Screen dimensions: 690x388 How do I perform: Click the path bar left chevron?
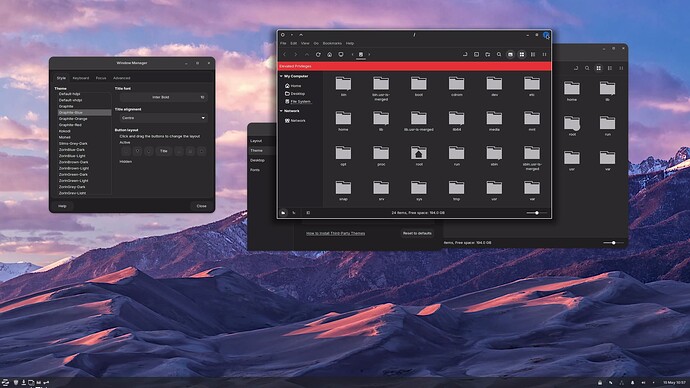tap(352, 55)
